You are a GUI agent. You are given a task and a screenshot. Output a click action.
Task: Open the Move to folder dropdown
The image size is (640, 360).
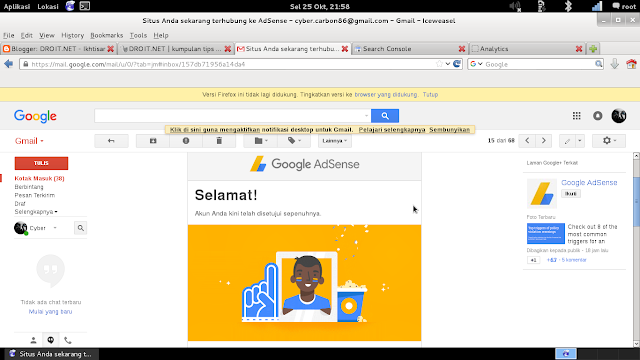tap(261, 141)
